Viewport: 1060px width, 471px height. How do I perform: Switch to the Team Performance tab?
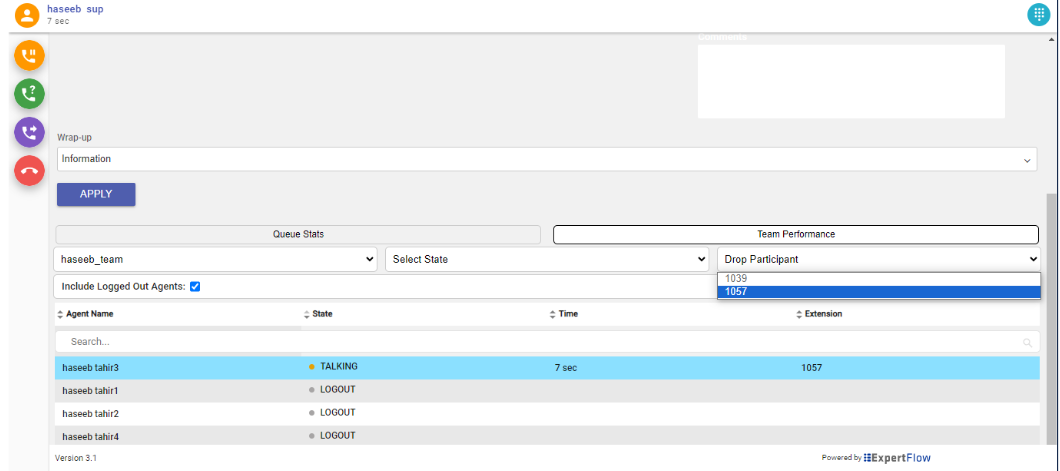[x=795, y=234]
